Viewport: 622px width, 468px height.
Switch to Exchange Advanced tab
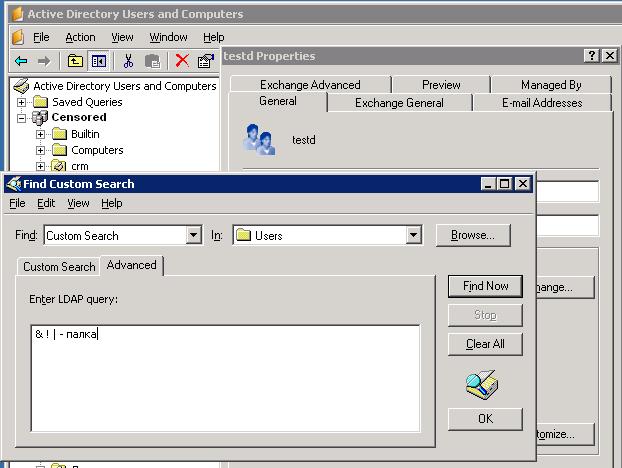310,84
